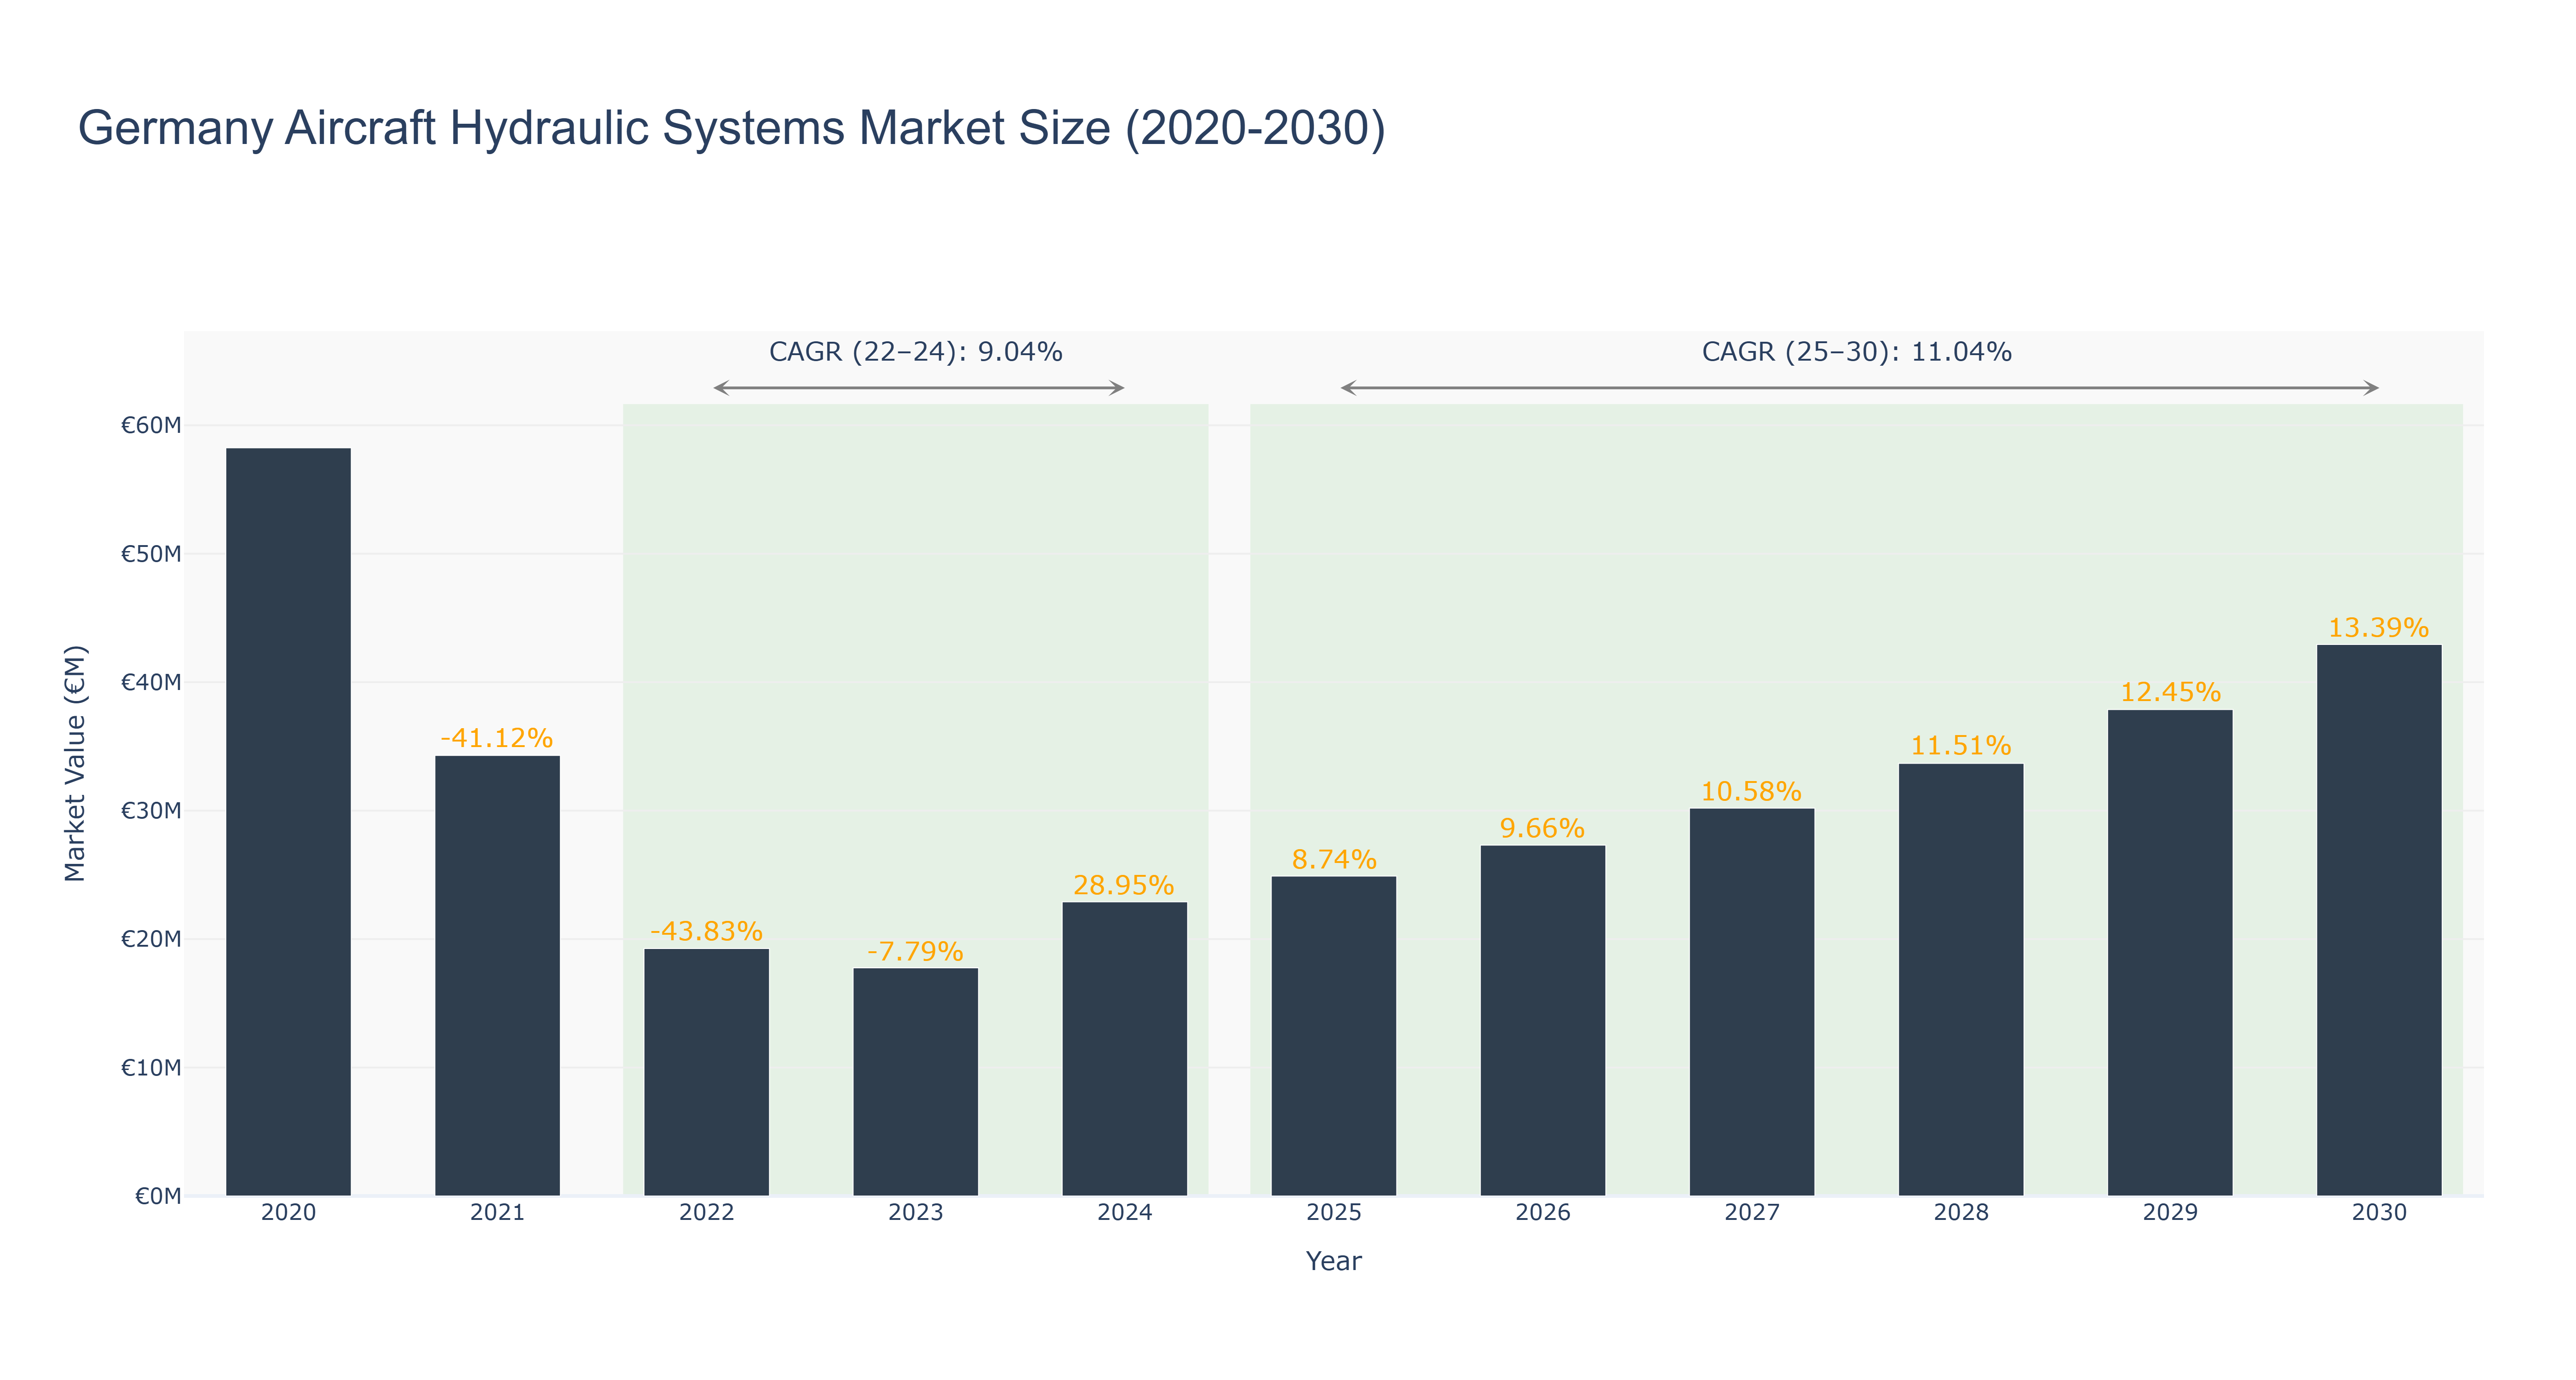Click the 10.58% growth label
The image size is (2576, 1380).
pyautogui.click(x=1751, y=791)
